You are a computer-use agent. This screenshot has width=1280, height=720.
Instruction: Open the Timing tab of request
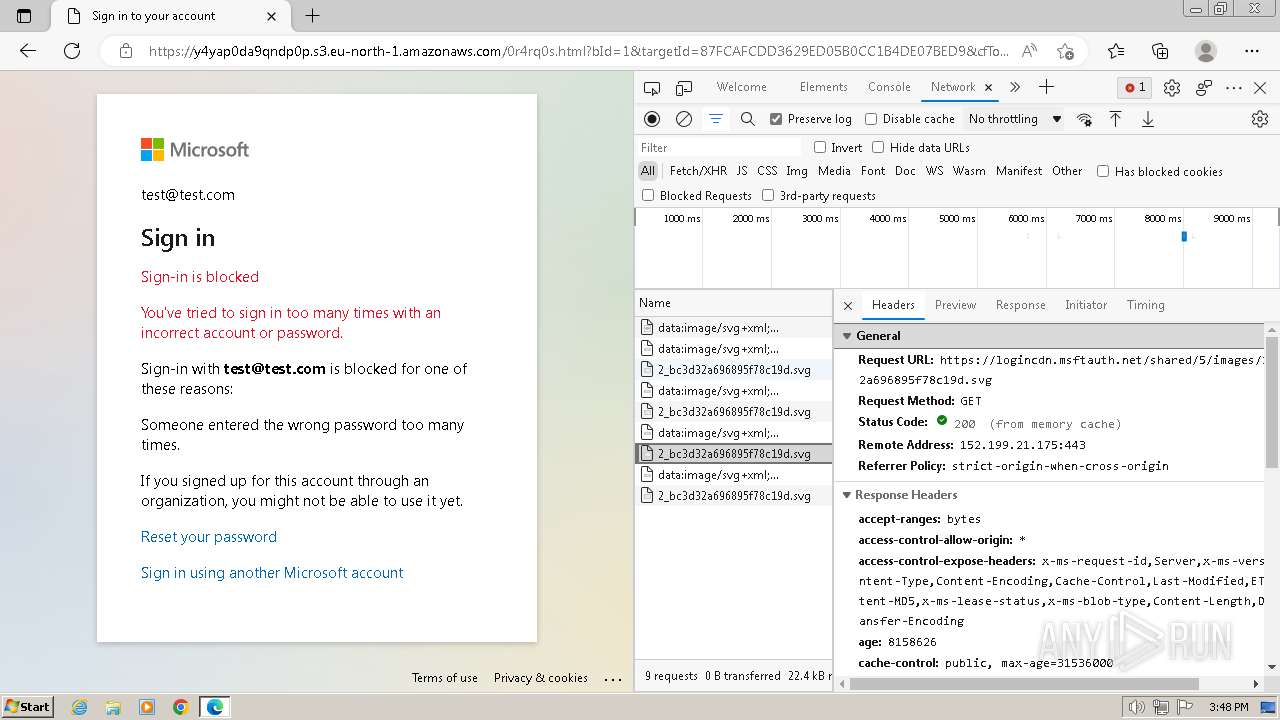point(1145,305)
